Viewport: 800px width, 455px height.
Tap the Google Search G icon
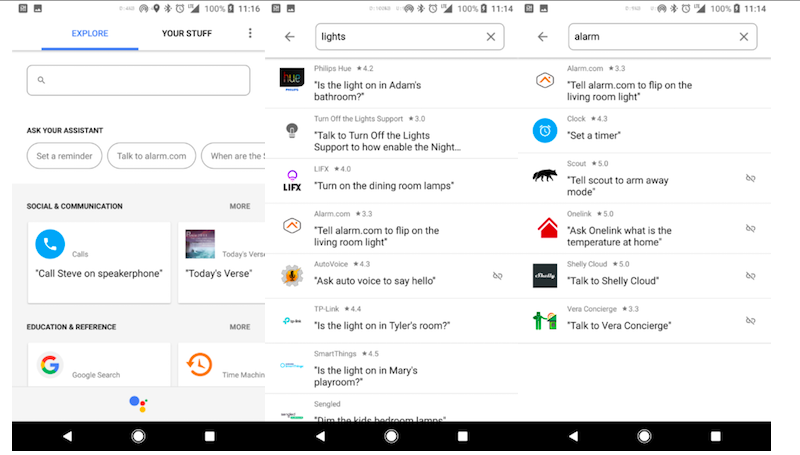[50, 365]
